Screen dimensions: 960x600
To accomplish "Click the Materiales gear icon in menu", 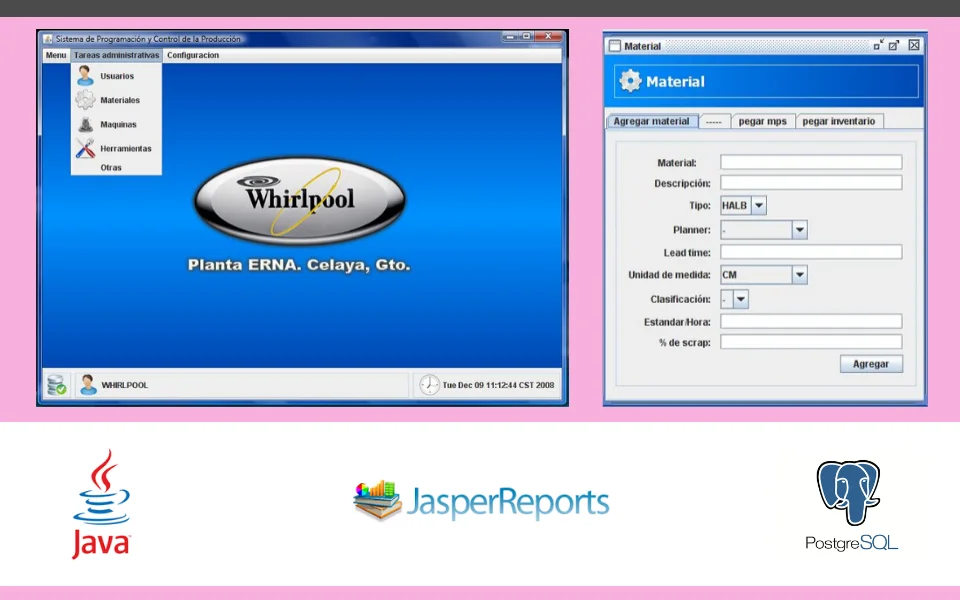I will tap(85, 100).
